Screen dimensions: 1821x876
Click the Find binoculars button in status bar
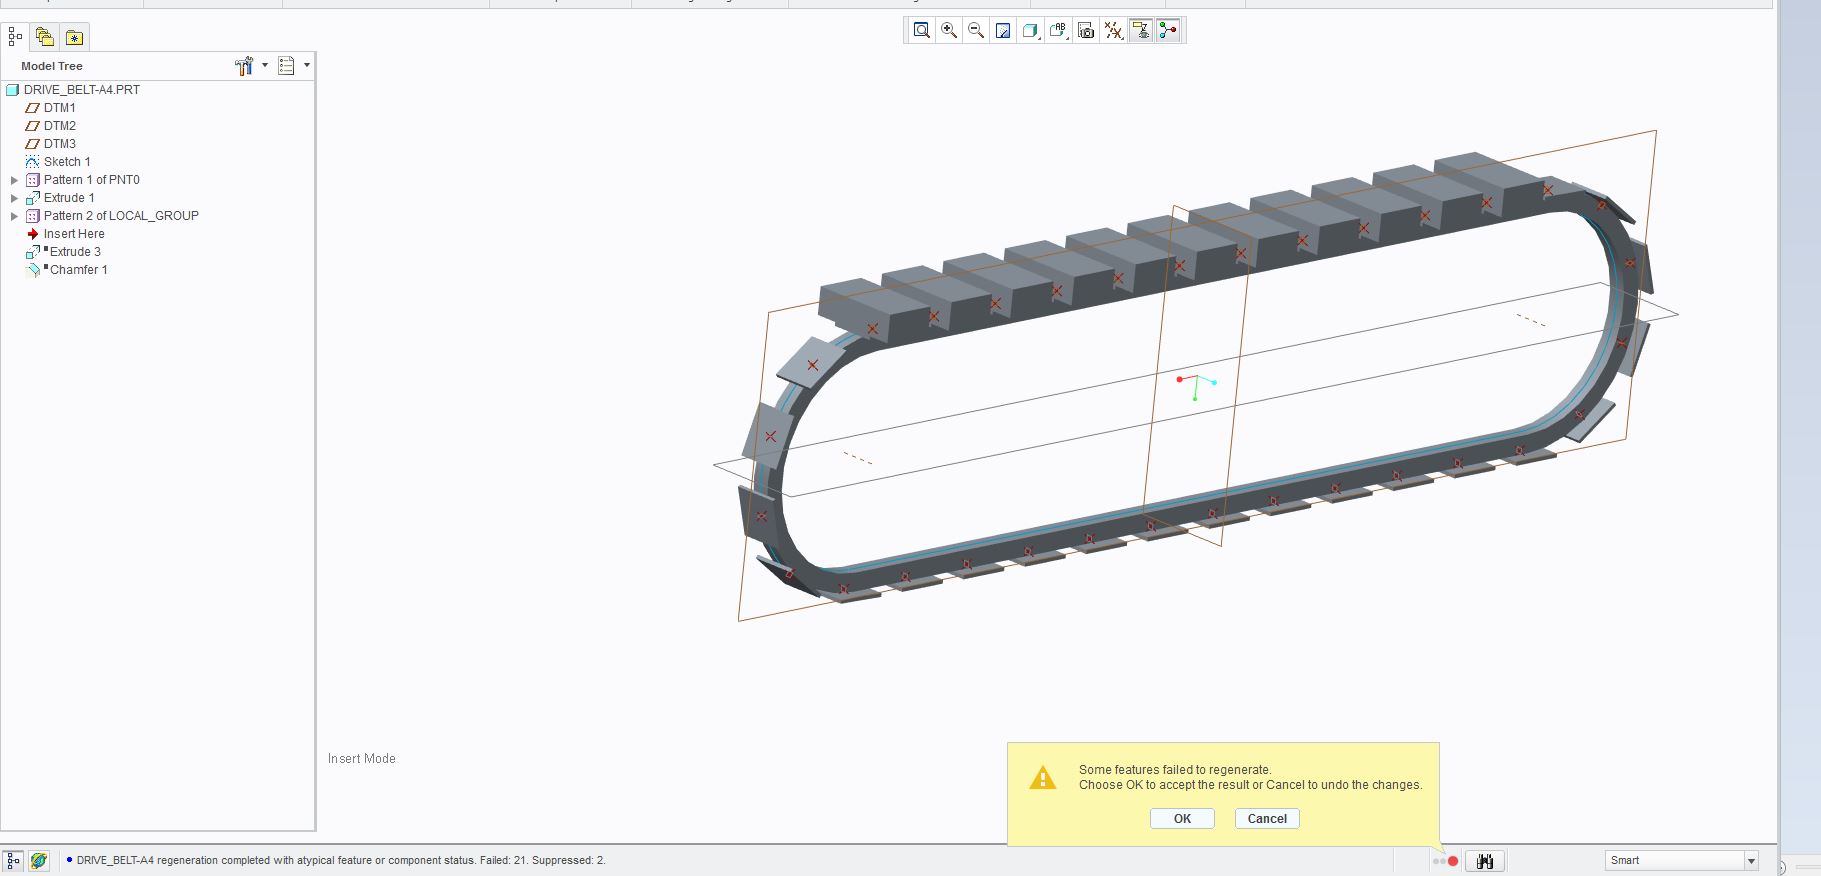1485,861
